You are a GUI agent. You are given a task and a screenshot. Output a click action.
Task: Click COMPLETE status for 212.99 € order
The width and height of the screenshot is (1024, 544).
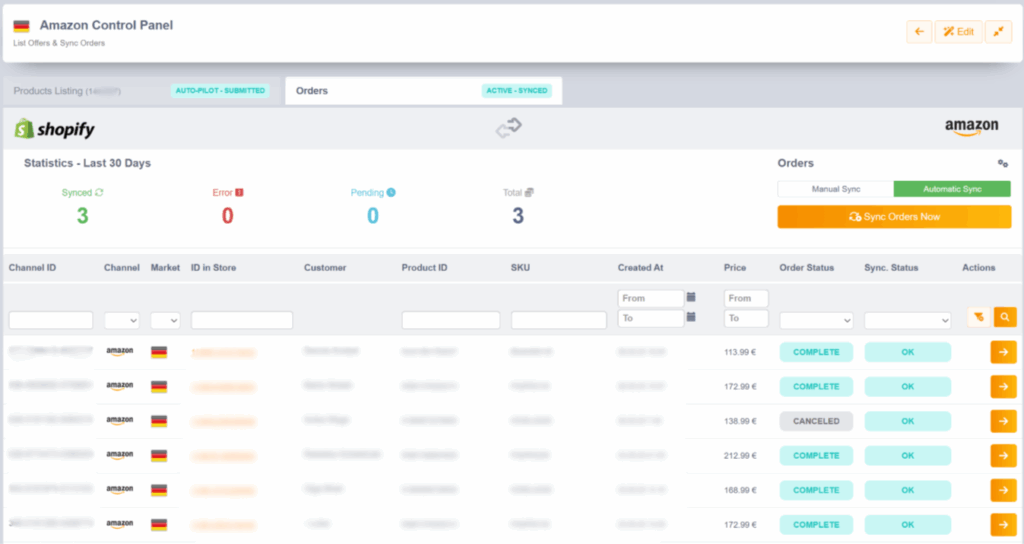pyautogui.click(x=816, y=456)
